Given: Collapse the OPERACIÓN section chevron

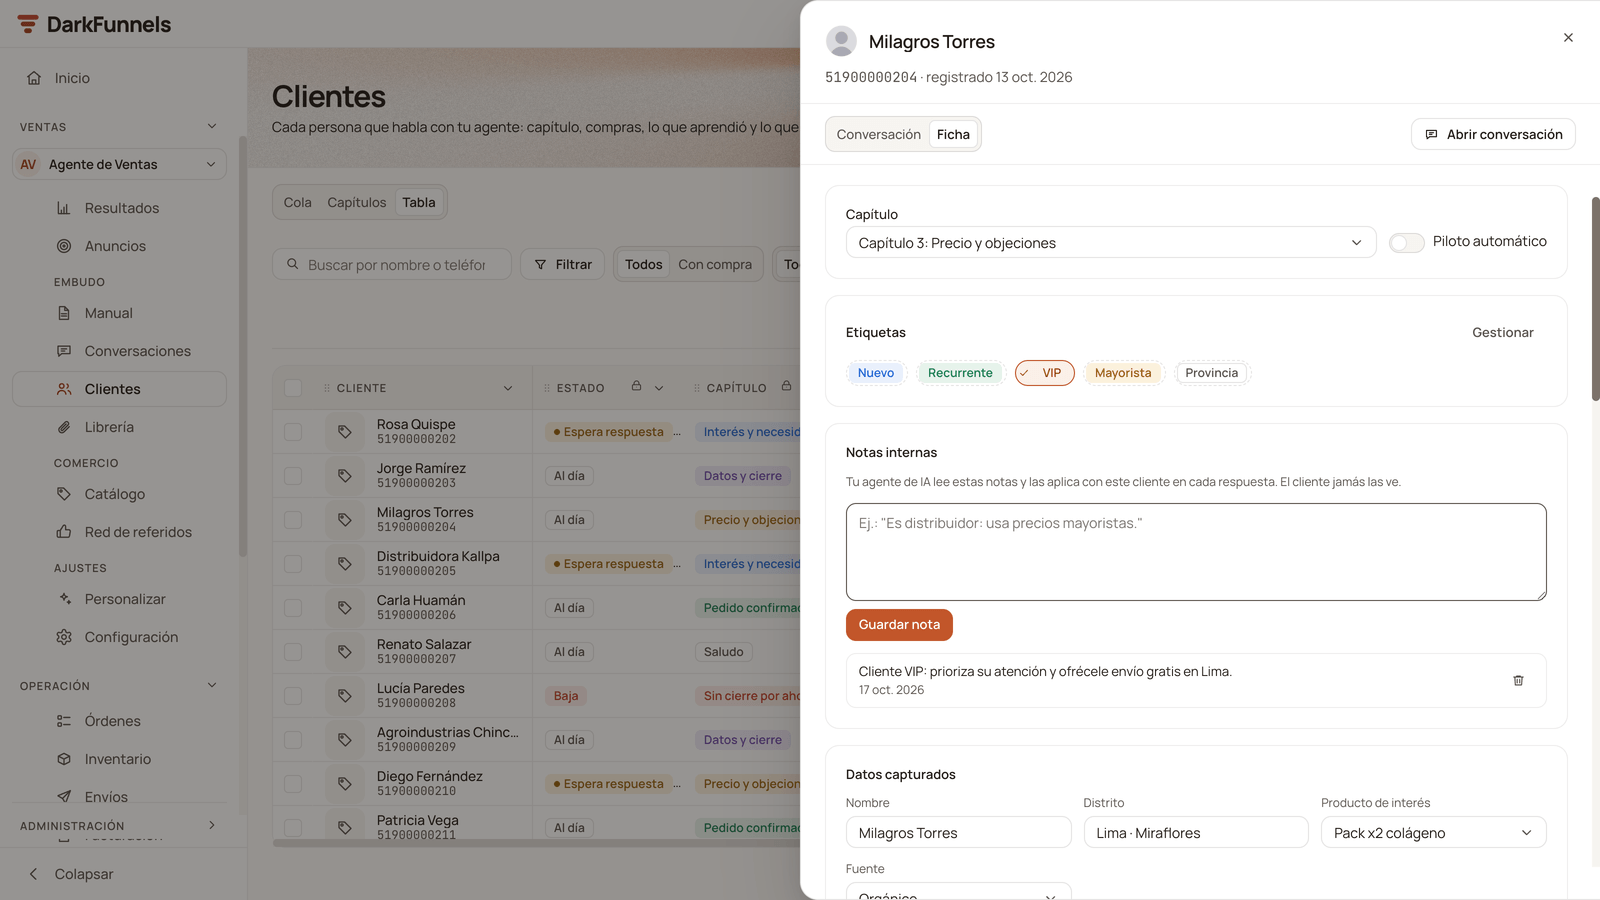Looking at the screenshot, I should tap(212, 686).
